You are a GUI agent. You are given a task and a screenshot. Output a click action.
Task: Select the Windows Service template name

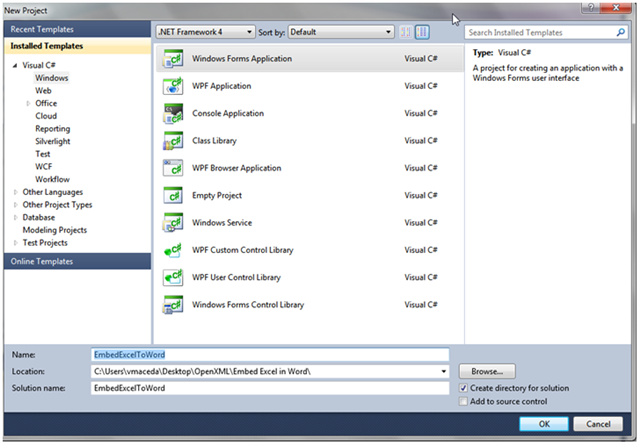coord(222,222)
